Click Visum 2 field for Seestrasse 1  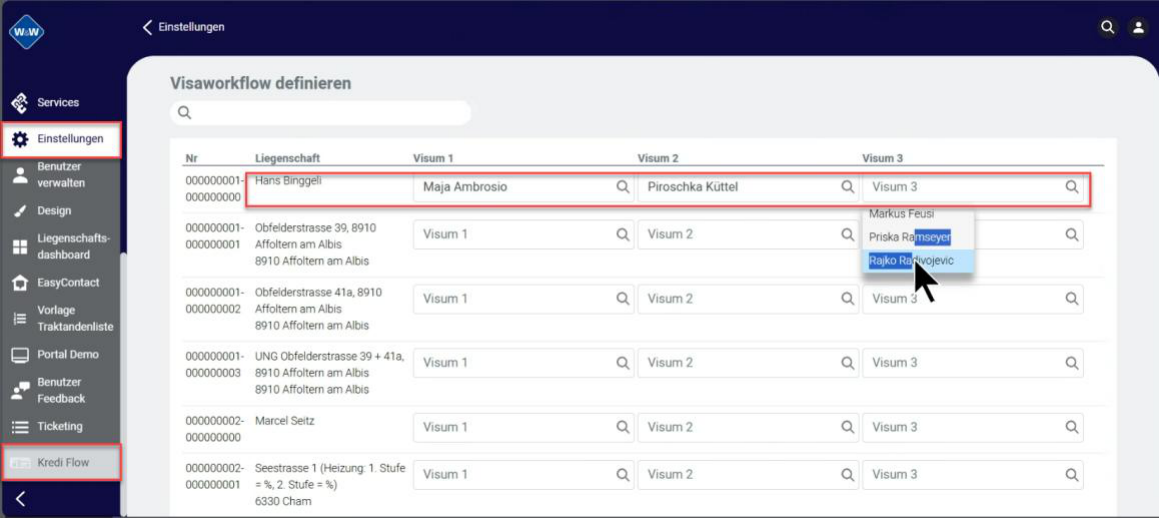point(748,474)
